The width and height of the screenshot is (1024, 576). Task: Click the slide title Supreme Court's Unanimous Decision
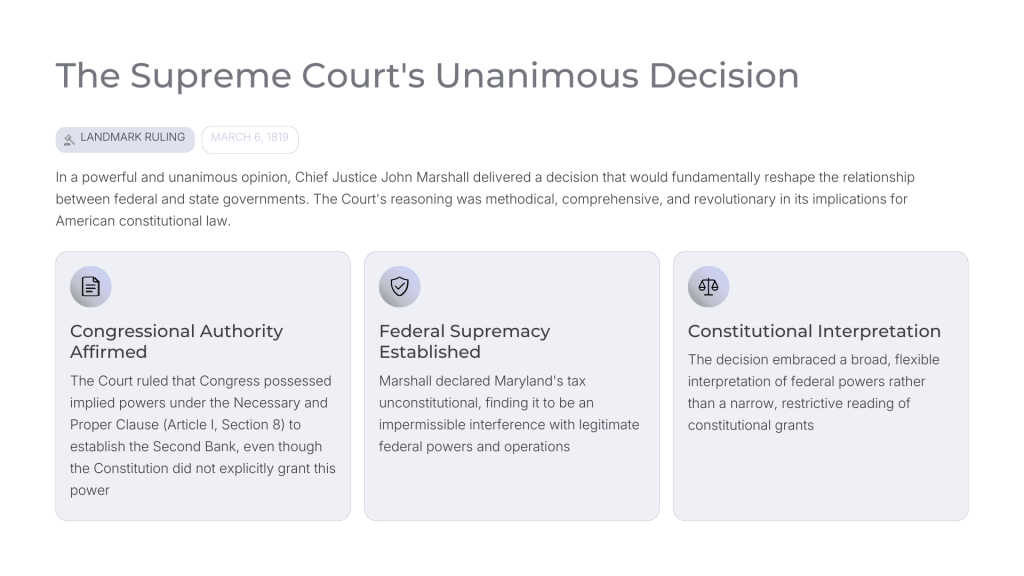427,76
